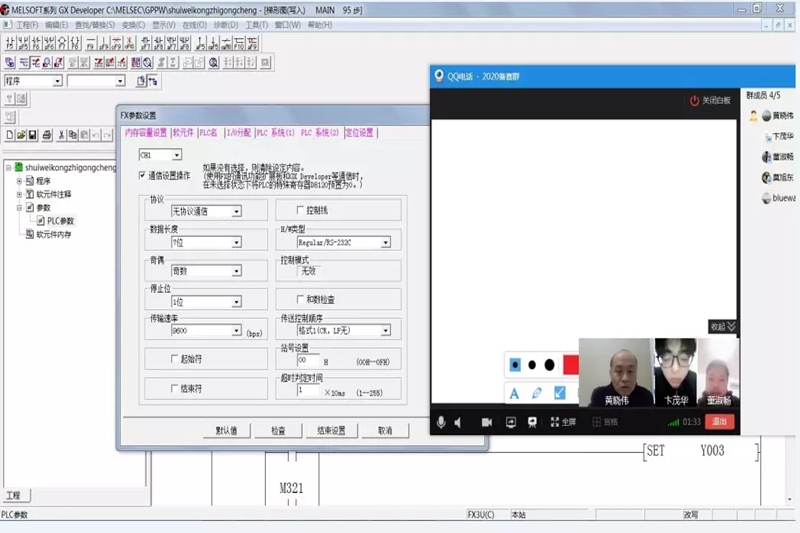Switch to the 软元件 tab
Screen dimensions: 800x533
[183, 133]
